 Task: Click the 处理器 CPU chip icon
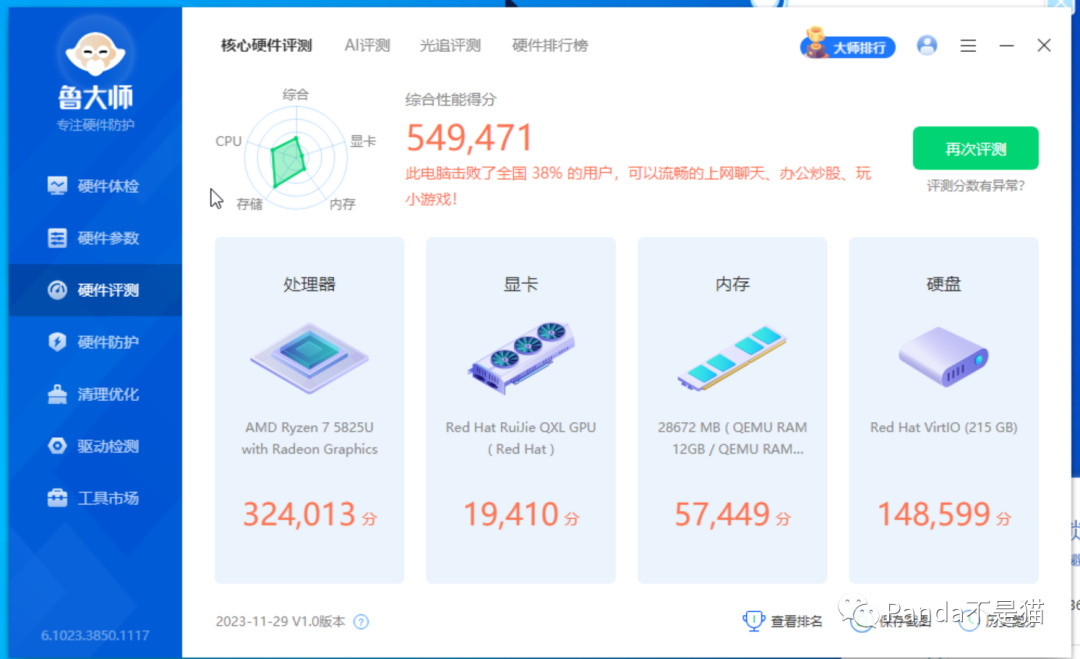[x=309, y=357]
